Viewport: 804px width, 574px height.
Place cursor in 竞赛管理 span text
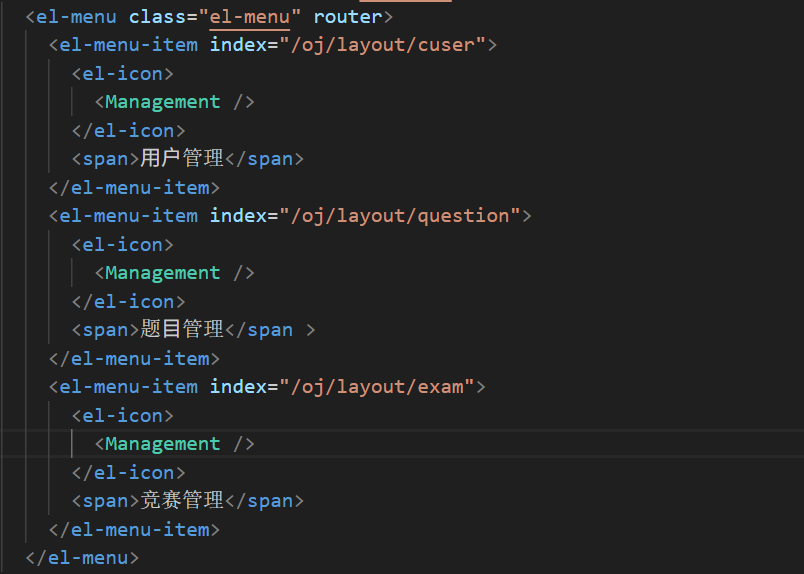[x=182, y=500]
